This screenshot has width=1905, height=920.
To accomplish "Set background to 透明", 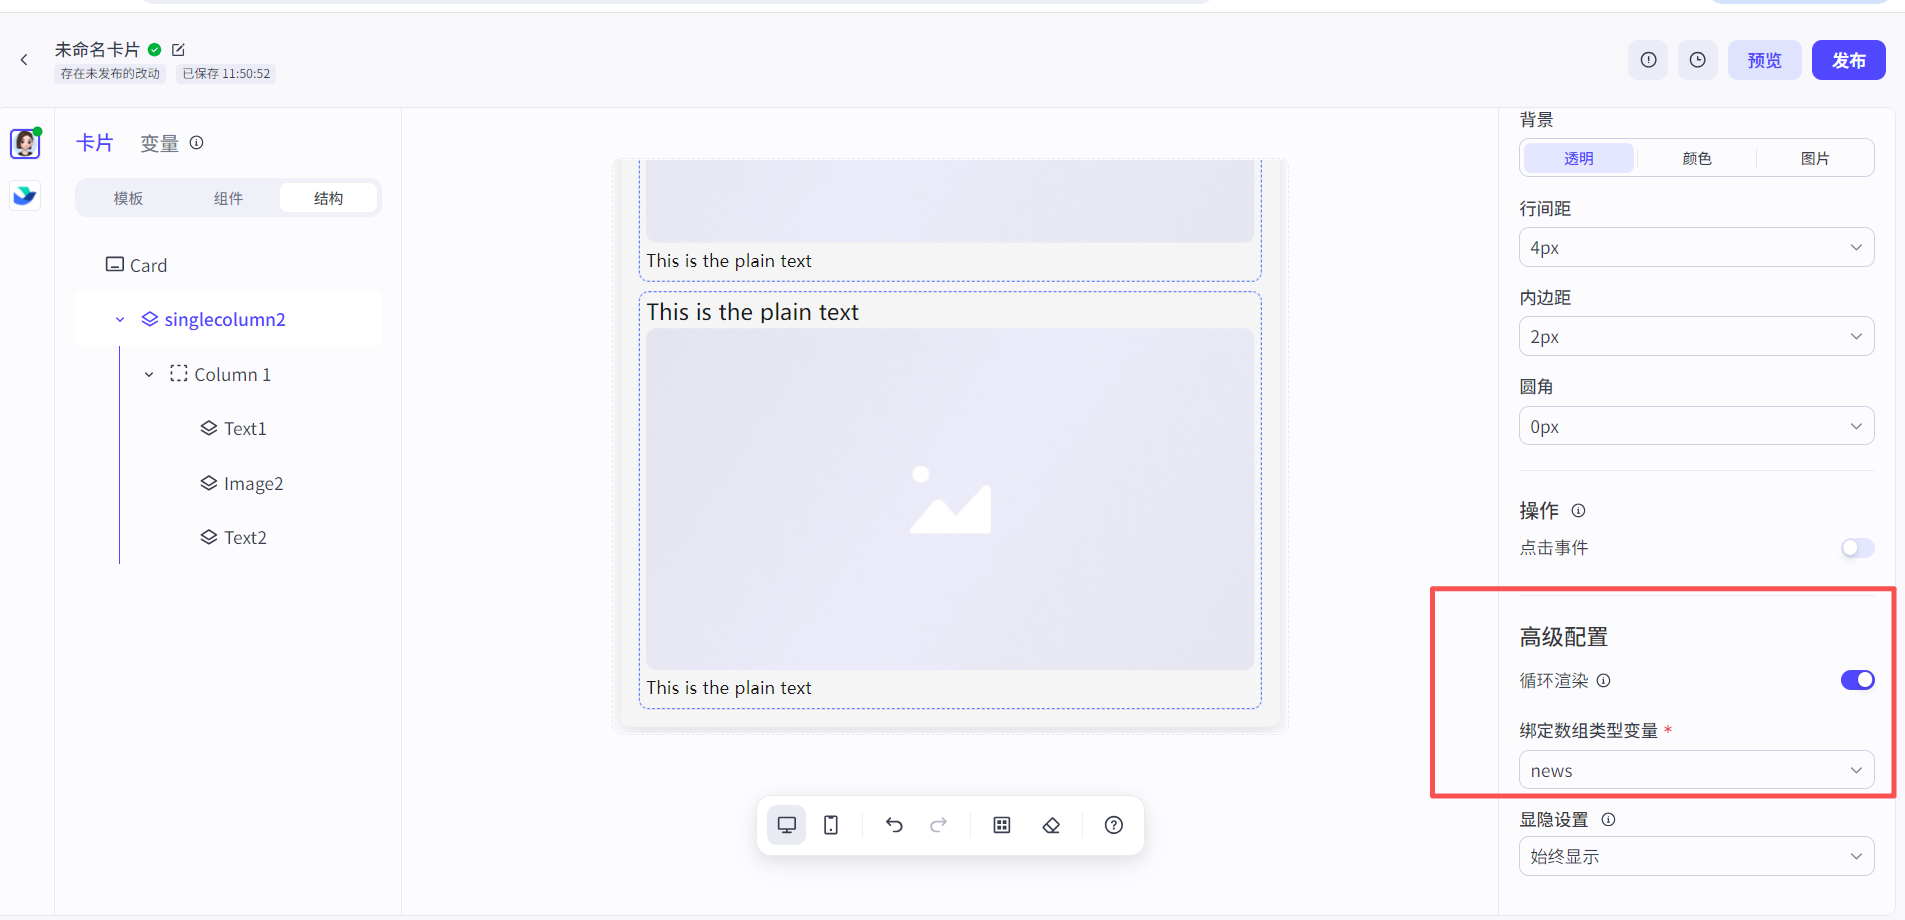I will pos(1579,158).
